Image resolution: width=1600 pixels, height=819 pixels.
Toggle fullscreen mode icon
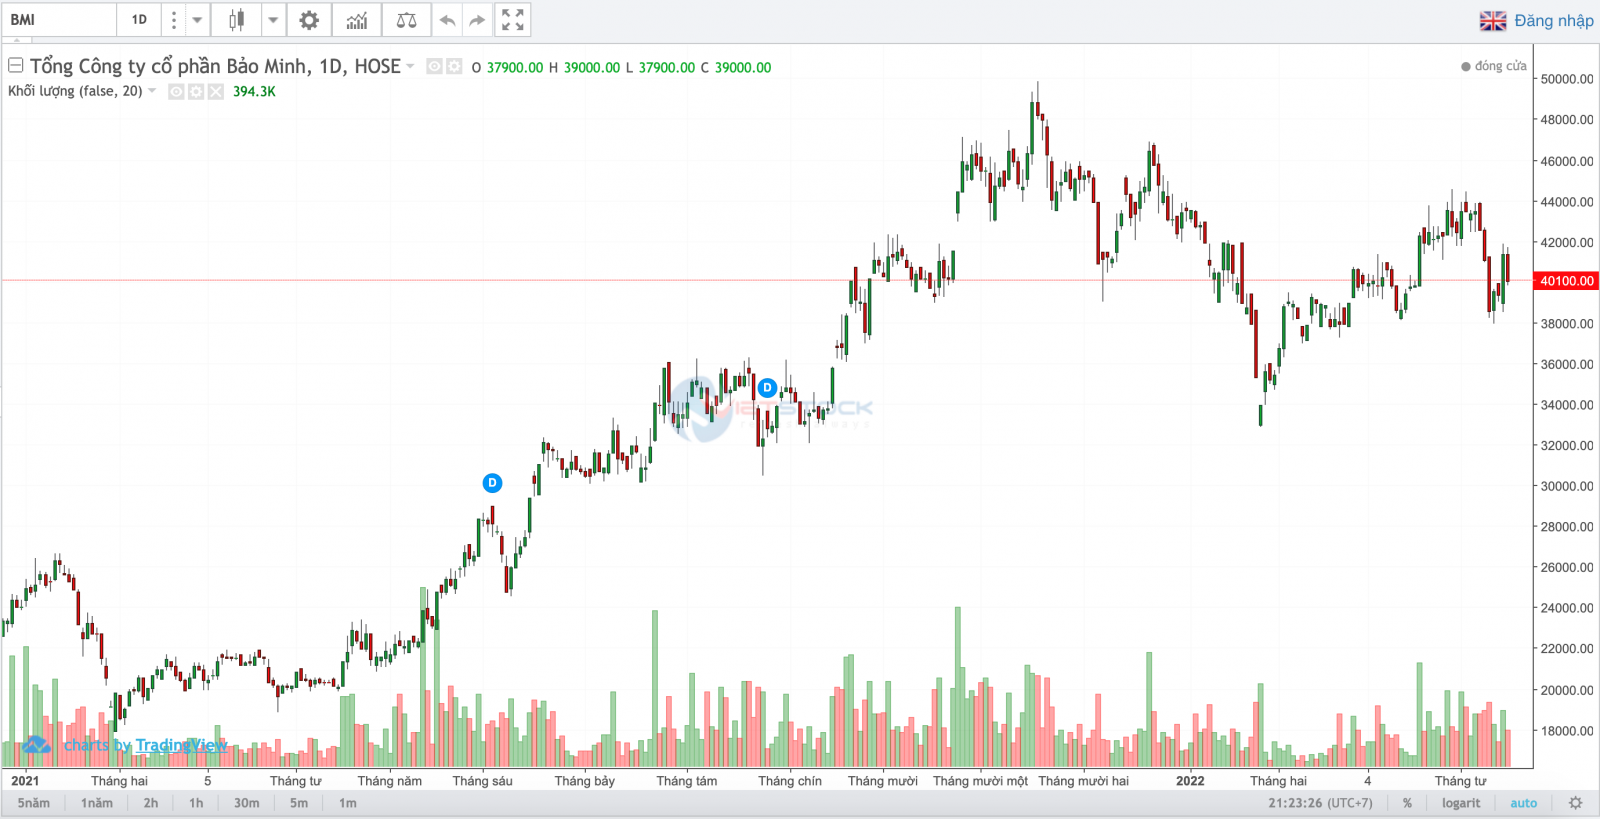512,20
